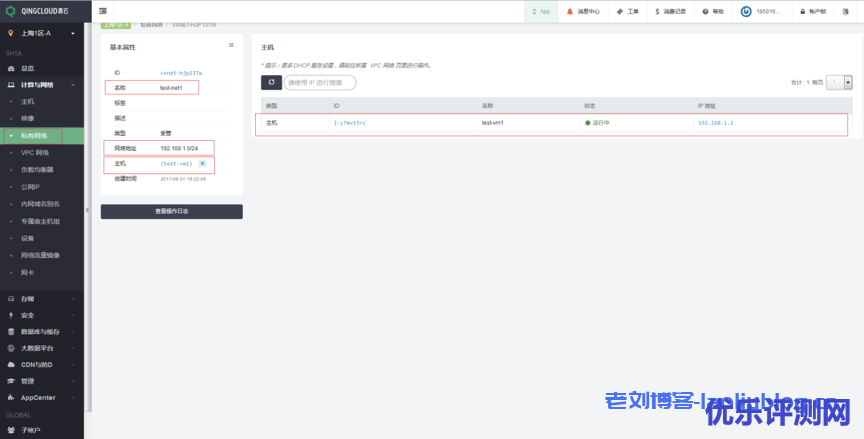Click the sidebar collapse handle
The height and width of the screenshot is (439, 864).
pyautogui.click(x=86, y=210)
